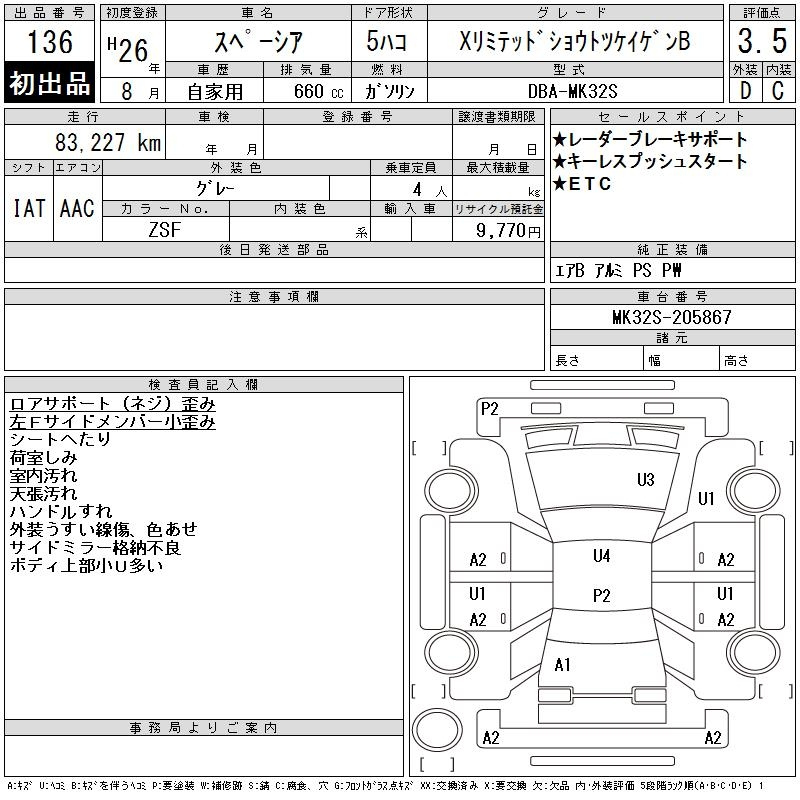Click the note 荷室しみ
The height and width of the screenshot is (800, 800).
click(x=43, y=458)
